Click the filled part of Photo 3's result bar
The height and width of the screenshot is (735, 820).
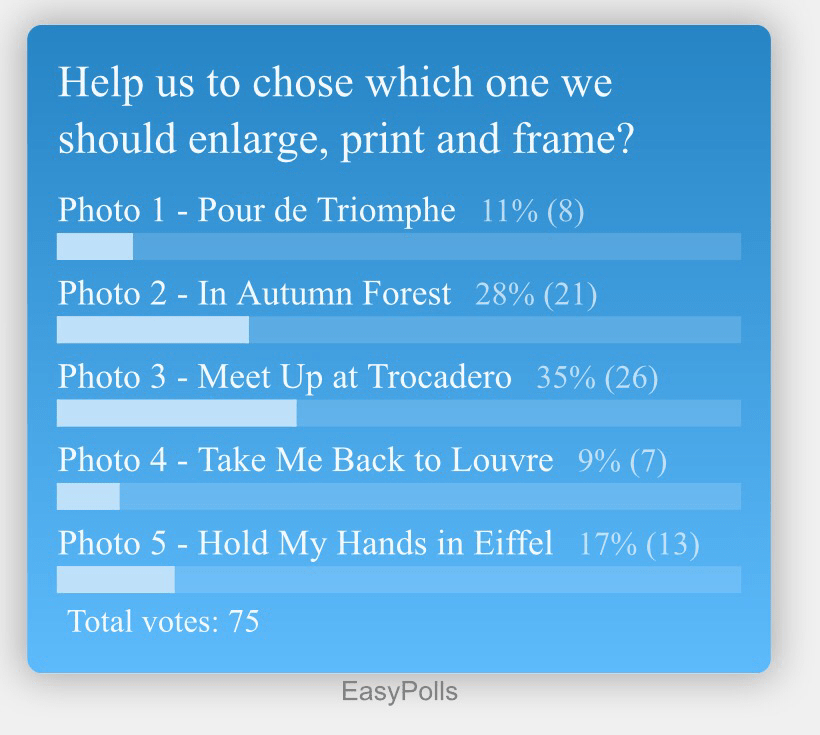pyautogui.click(x=177, y=413)
